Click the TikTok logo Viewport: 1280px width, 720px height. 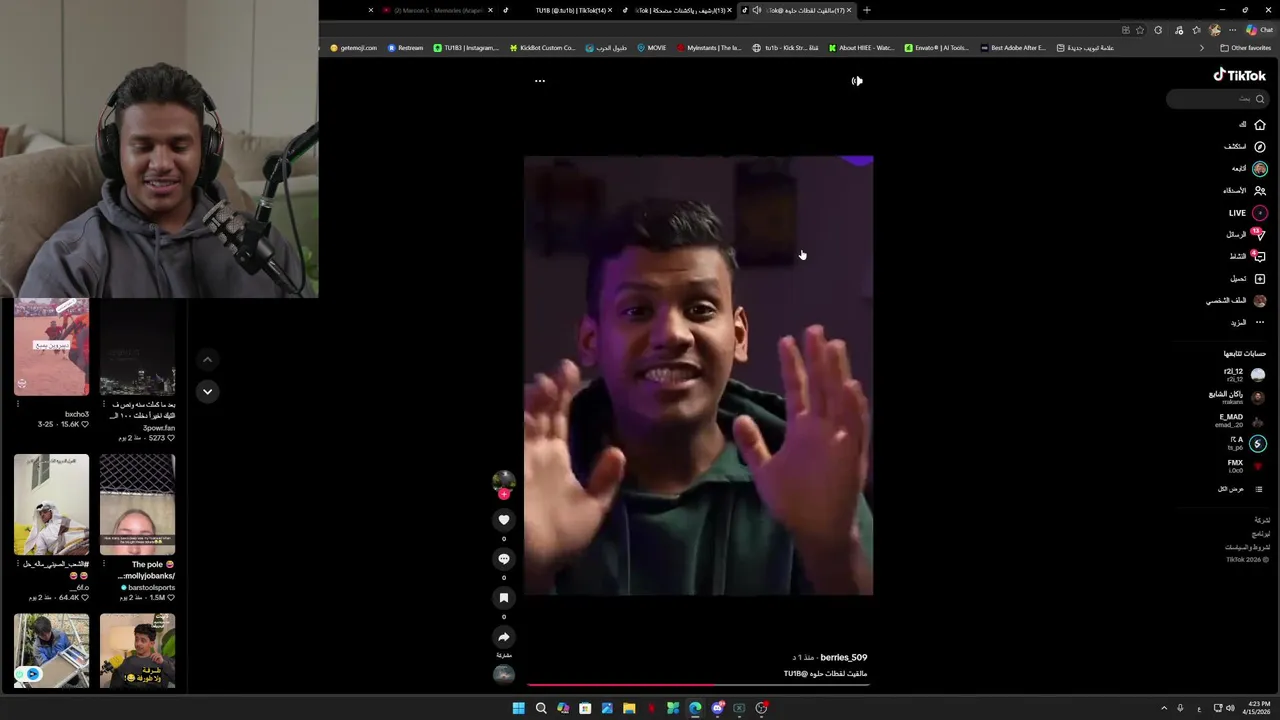[1240, 75]
